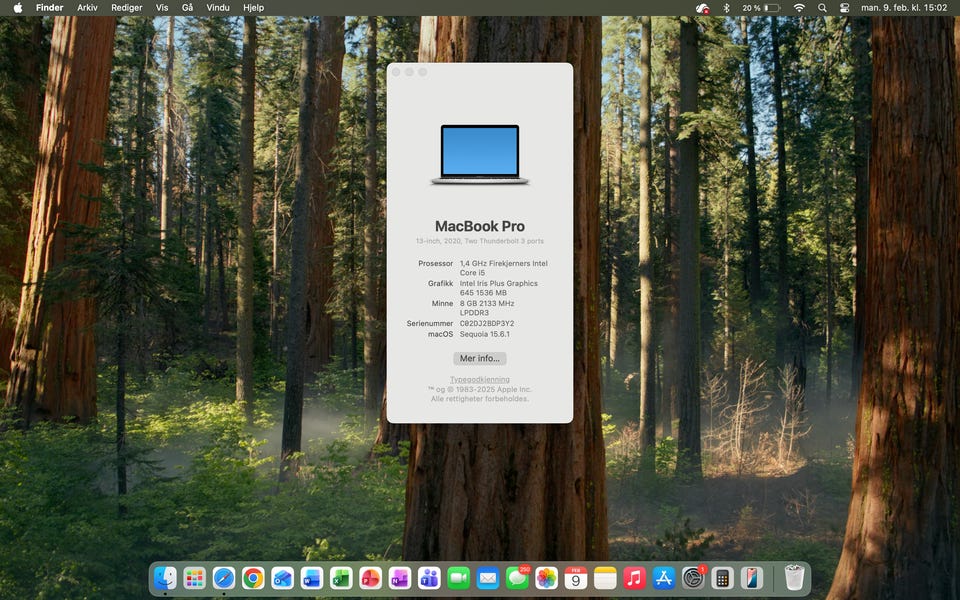Click the MacBook Pro title text
960x600 pixels.
click(x=479, y=226)
